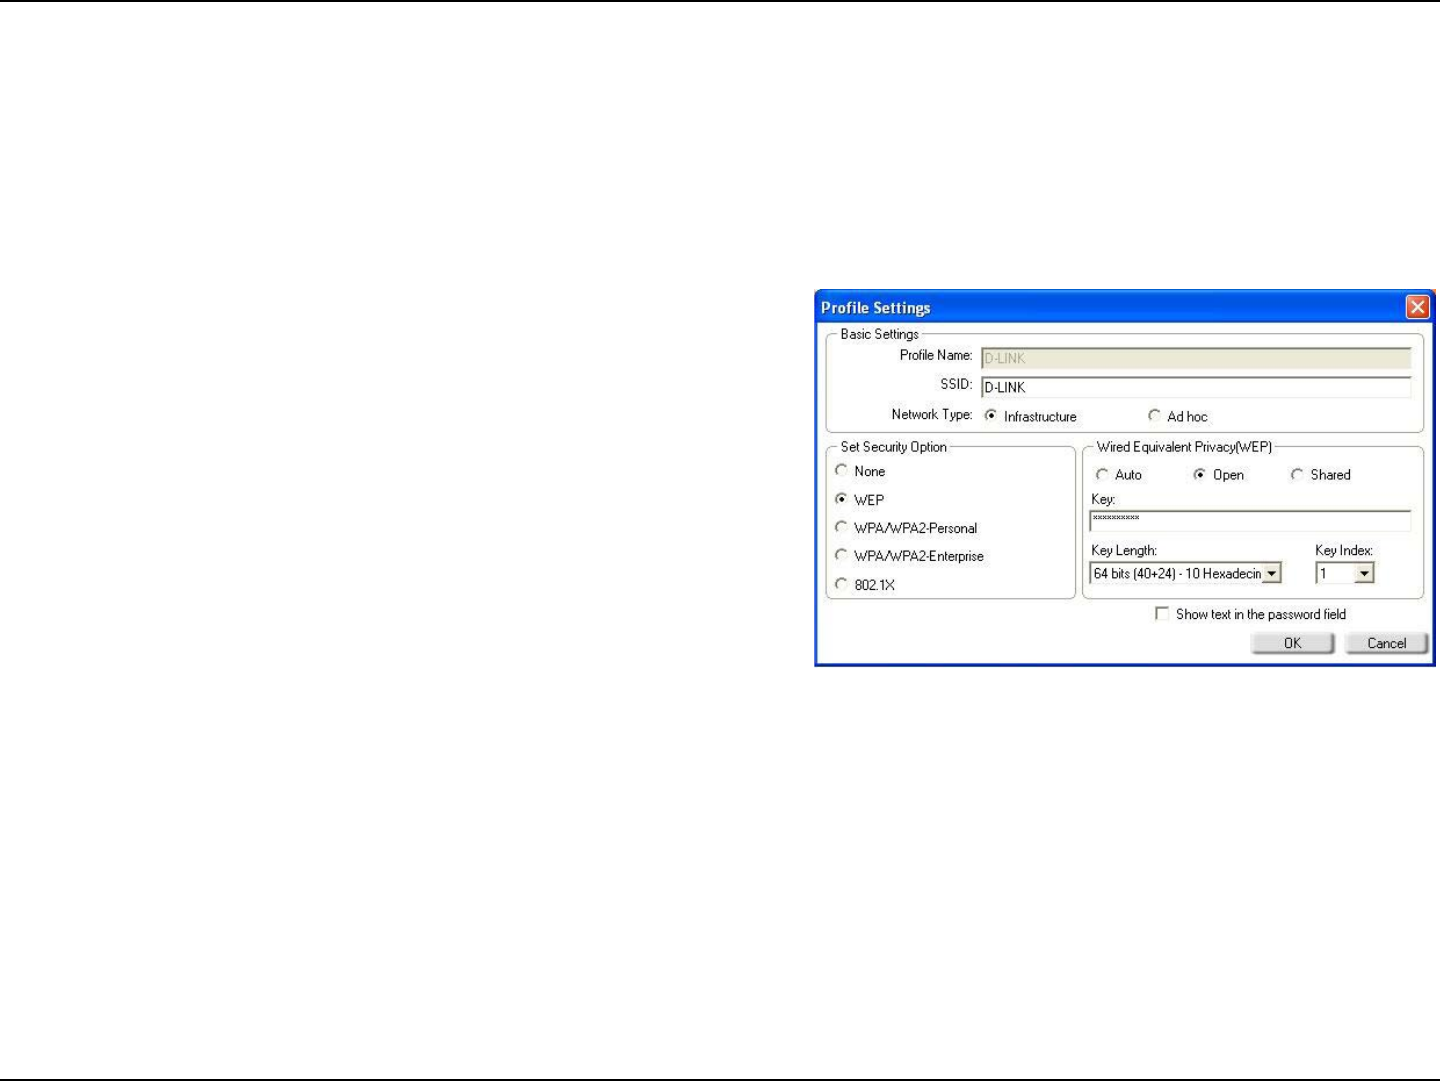Choose WEP as security option

click(841, 498)
